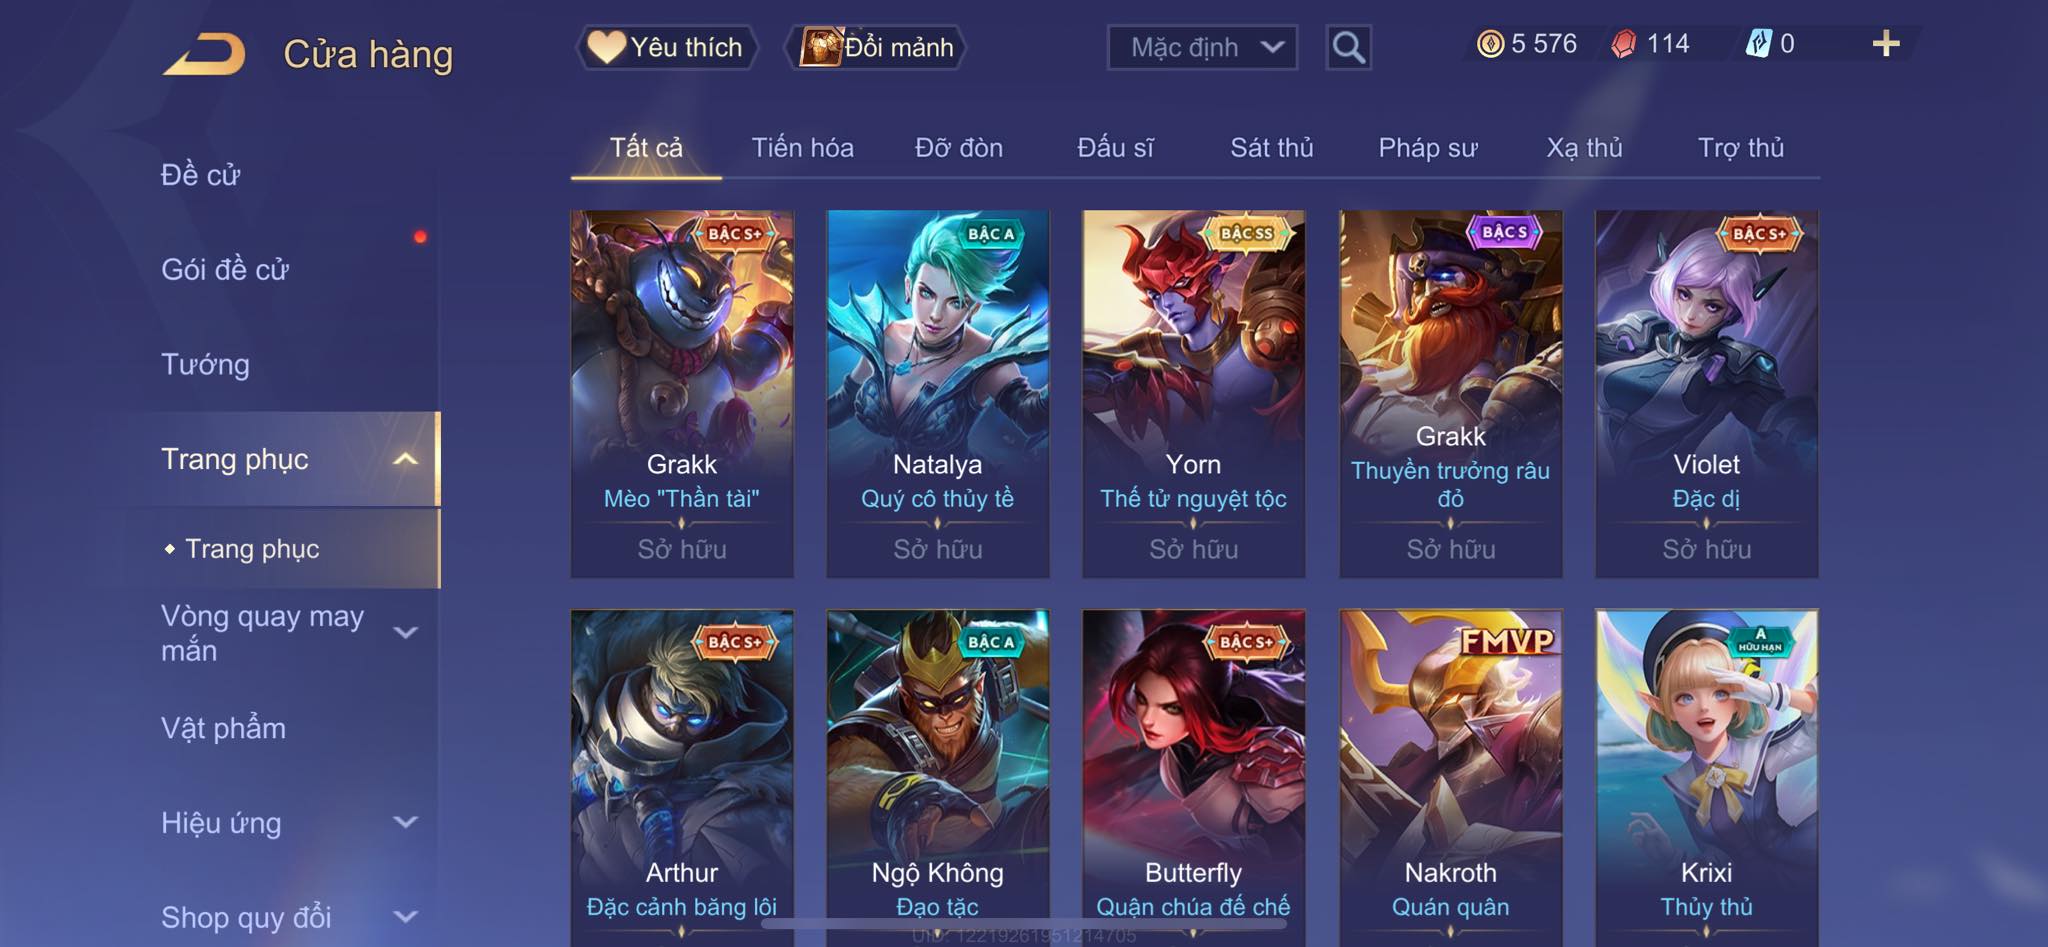Tap the red ruby currency icon
Viewport: 2048px width, 947px height.
click(x=1624, y=44)
